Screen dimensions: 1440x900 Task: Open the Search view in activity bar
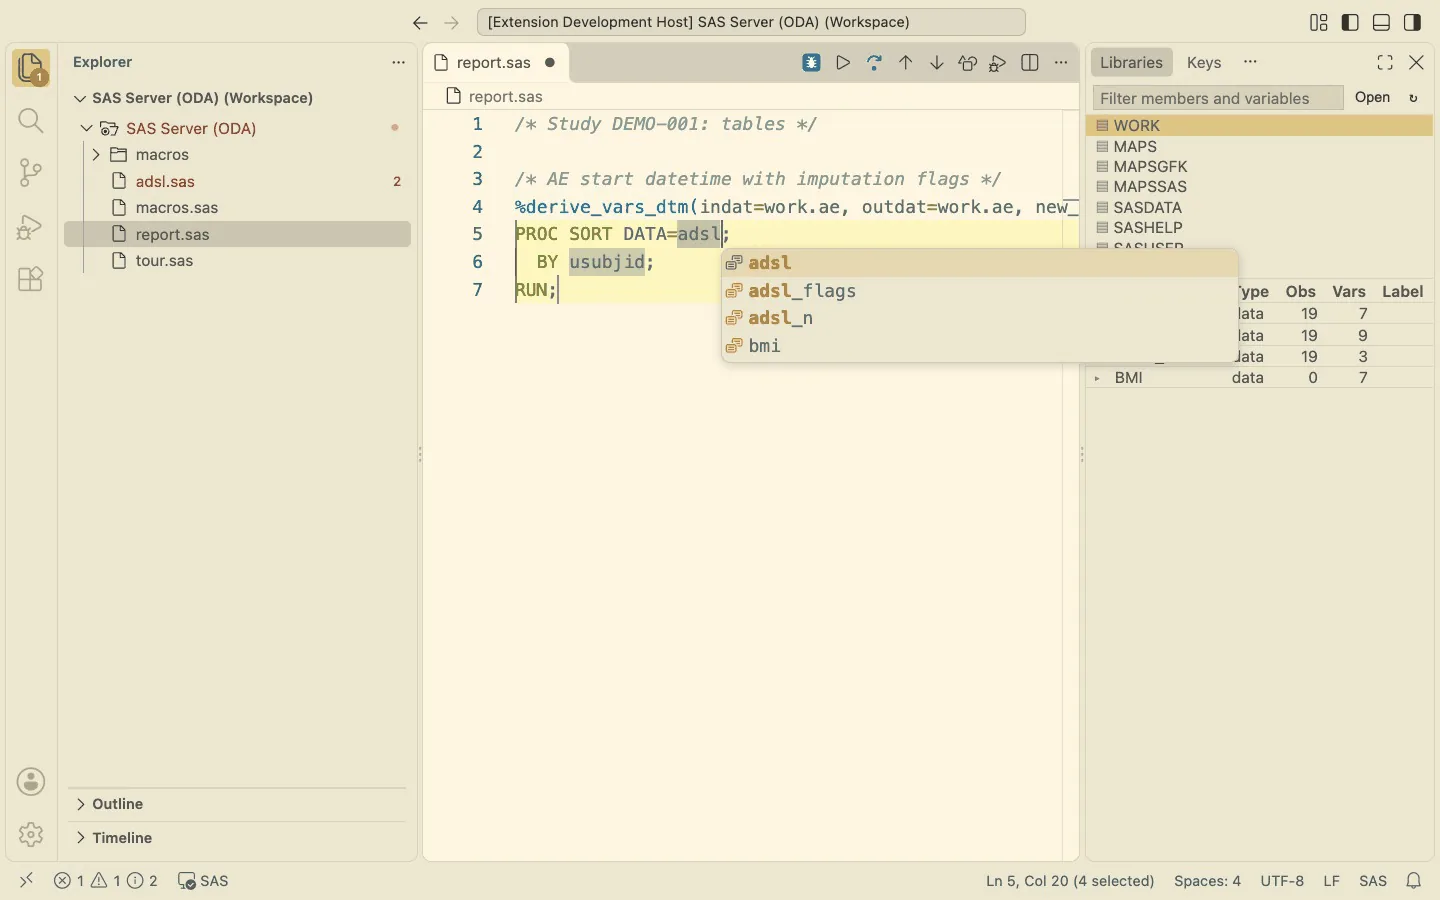31,121
